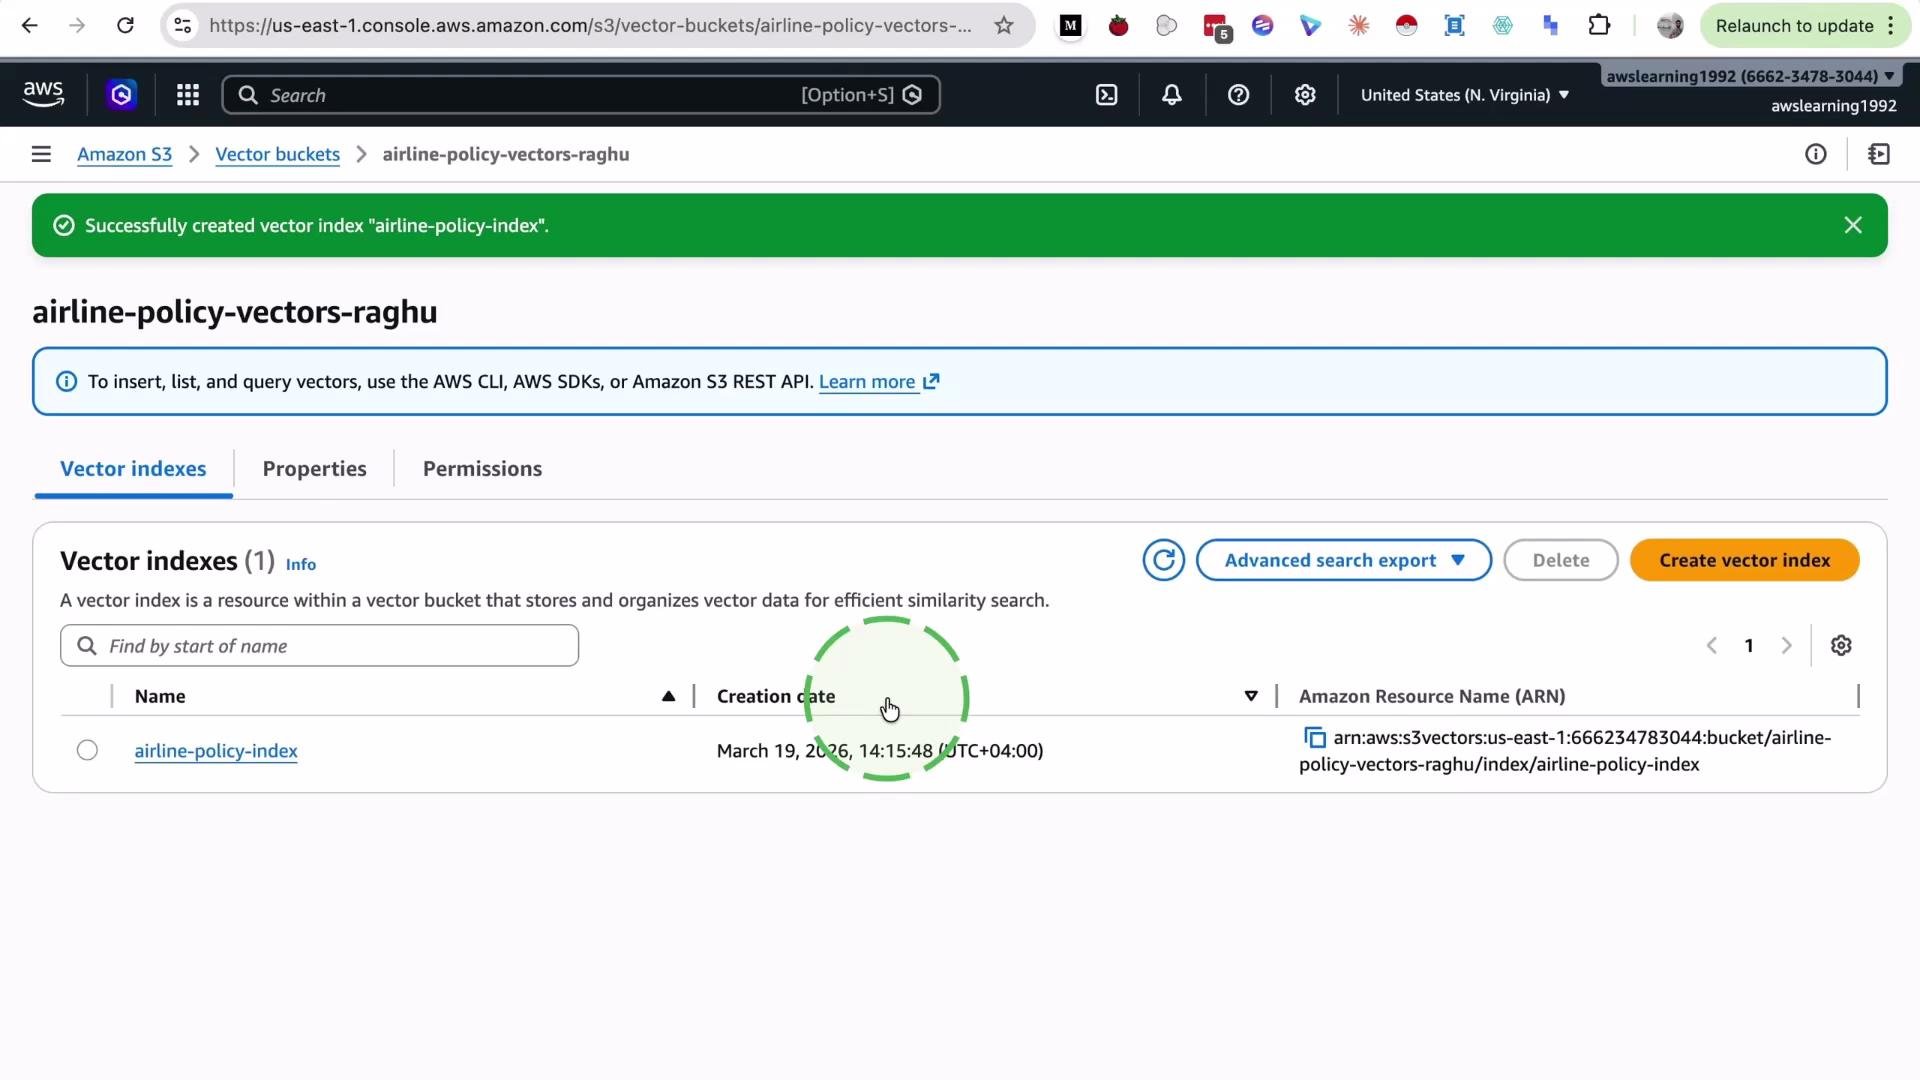The width and height of the screenshot is (1920, 1080).
Task: Open the notifications bell
Action: (x=1172, y=95)
